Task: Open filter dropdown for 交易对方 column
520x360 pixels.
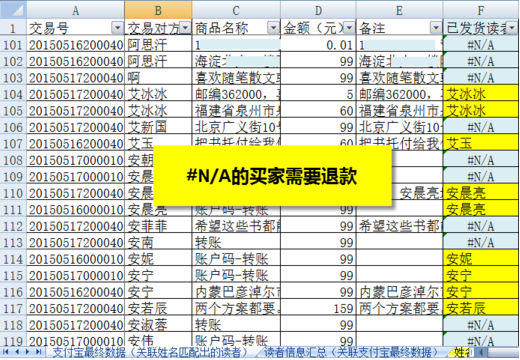Action: (185, 28)
